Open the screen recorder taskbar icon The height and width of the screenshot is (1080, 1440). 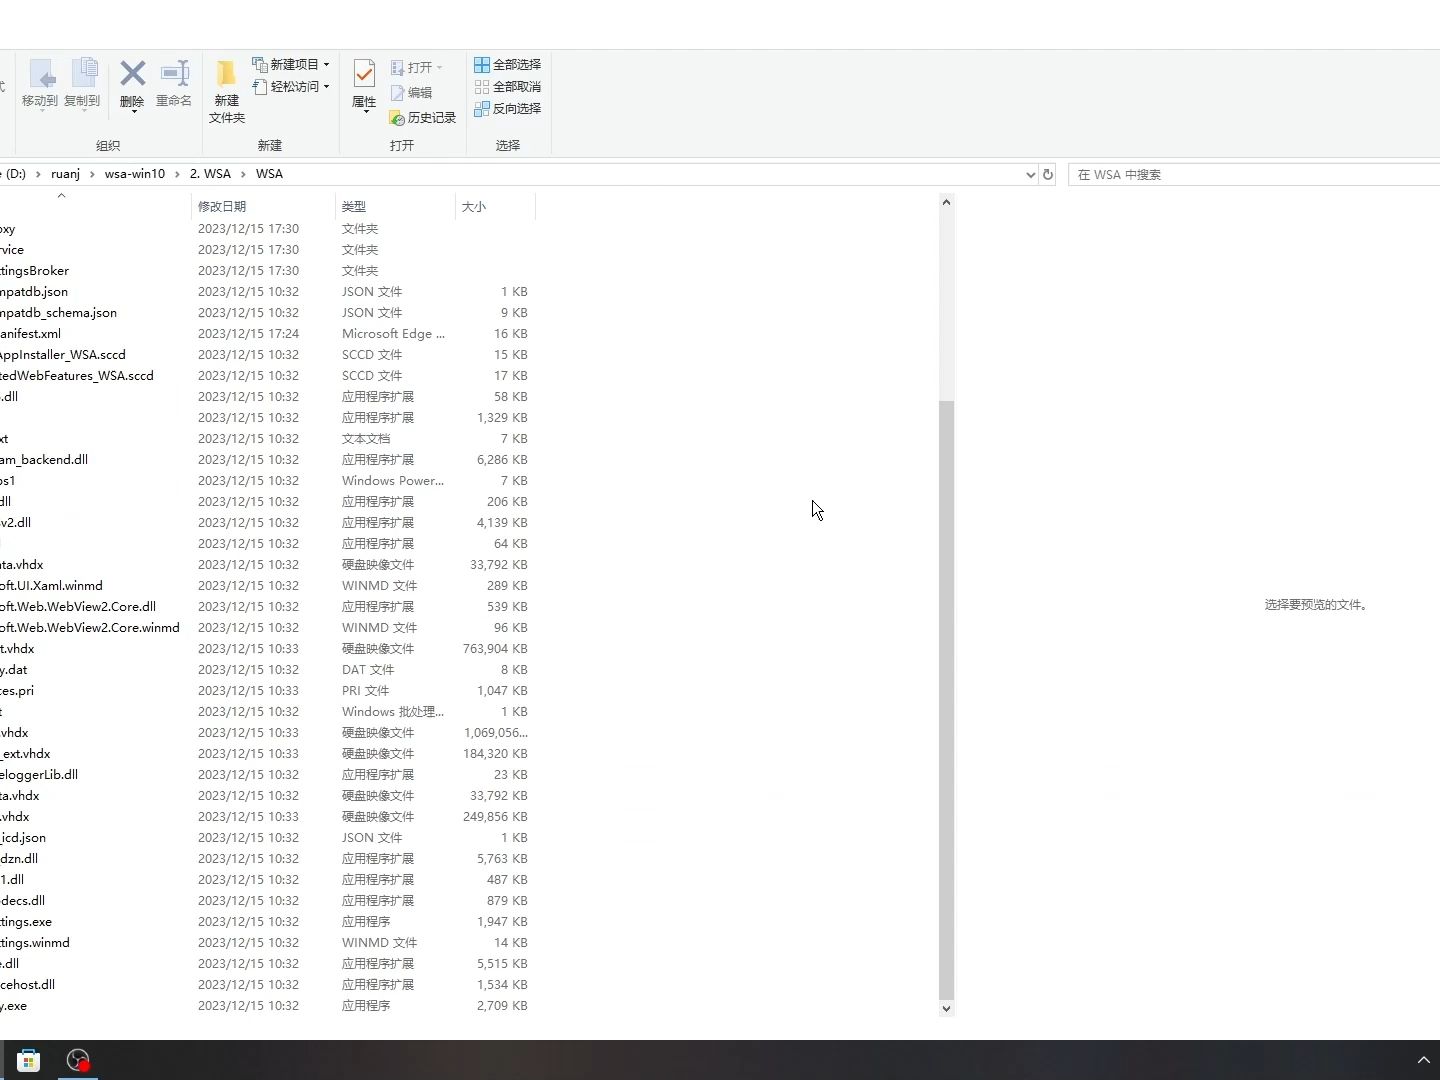(x=78, y=1060)
